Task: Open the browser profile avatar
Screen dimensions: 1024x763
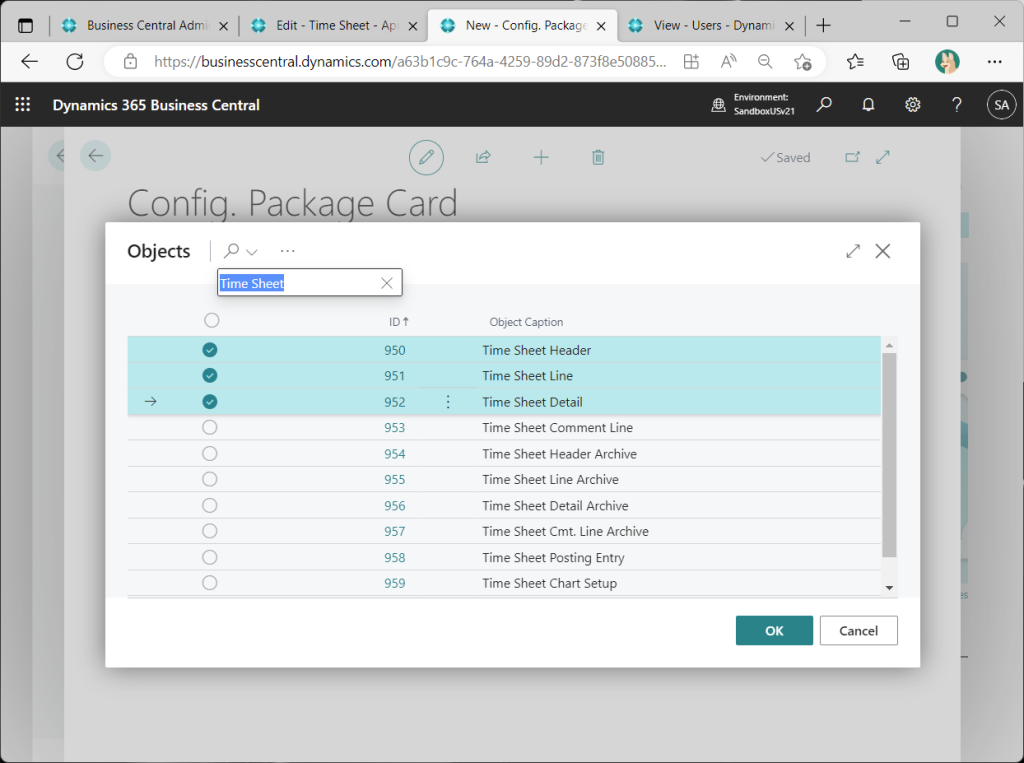Action: pos(947,62)
